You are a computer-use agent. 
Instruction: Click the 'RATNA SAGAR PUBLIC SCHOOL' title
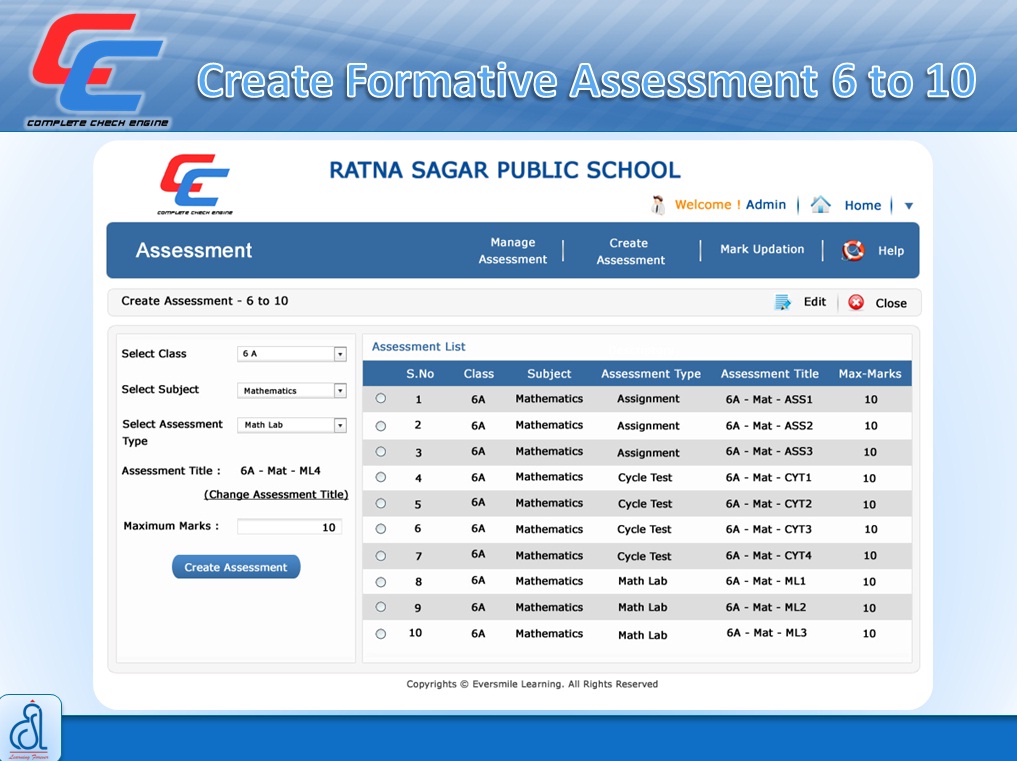(x=505, y=170)
